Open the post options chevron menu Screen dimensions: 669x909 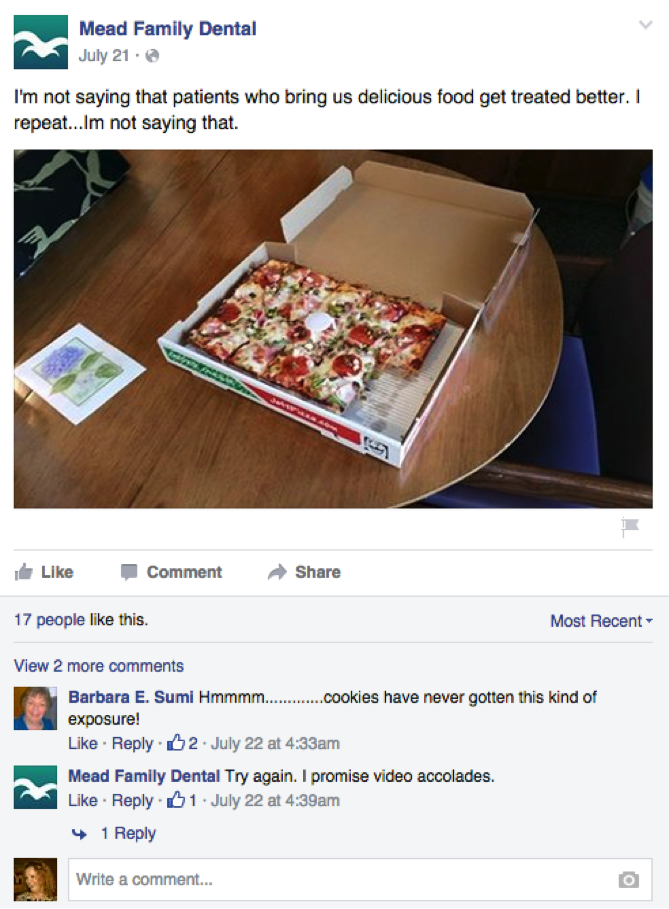(x=645, y=25)
